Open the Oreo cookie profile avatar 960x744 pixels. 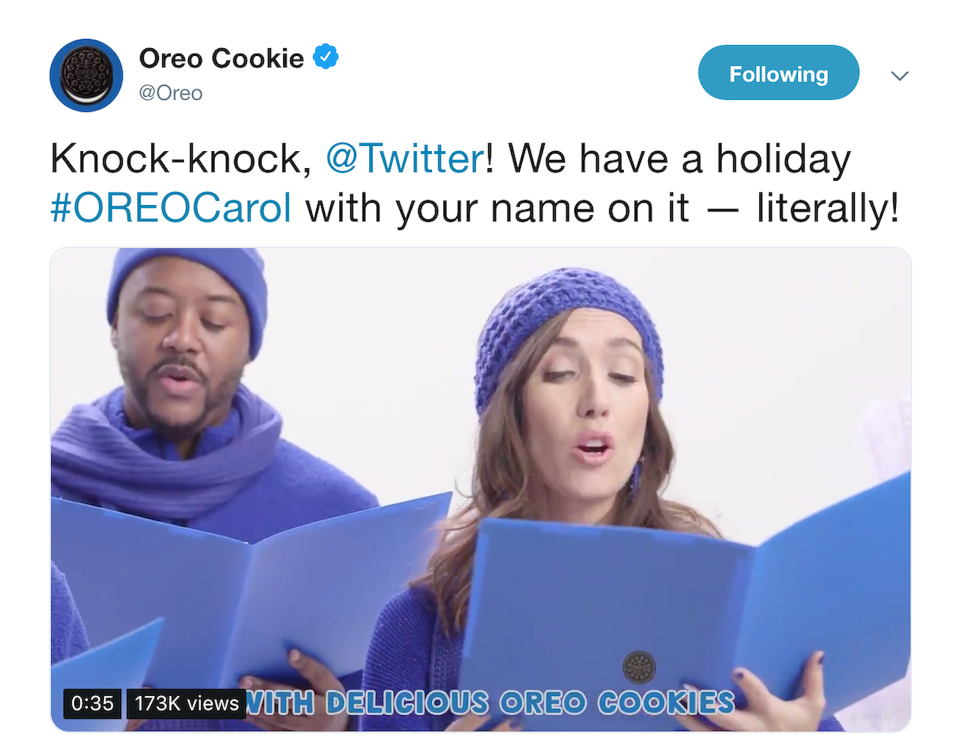tap(86, 75)
